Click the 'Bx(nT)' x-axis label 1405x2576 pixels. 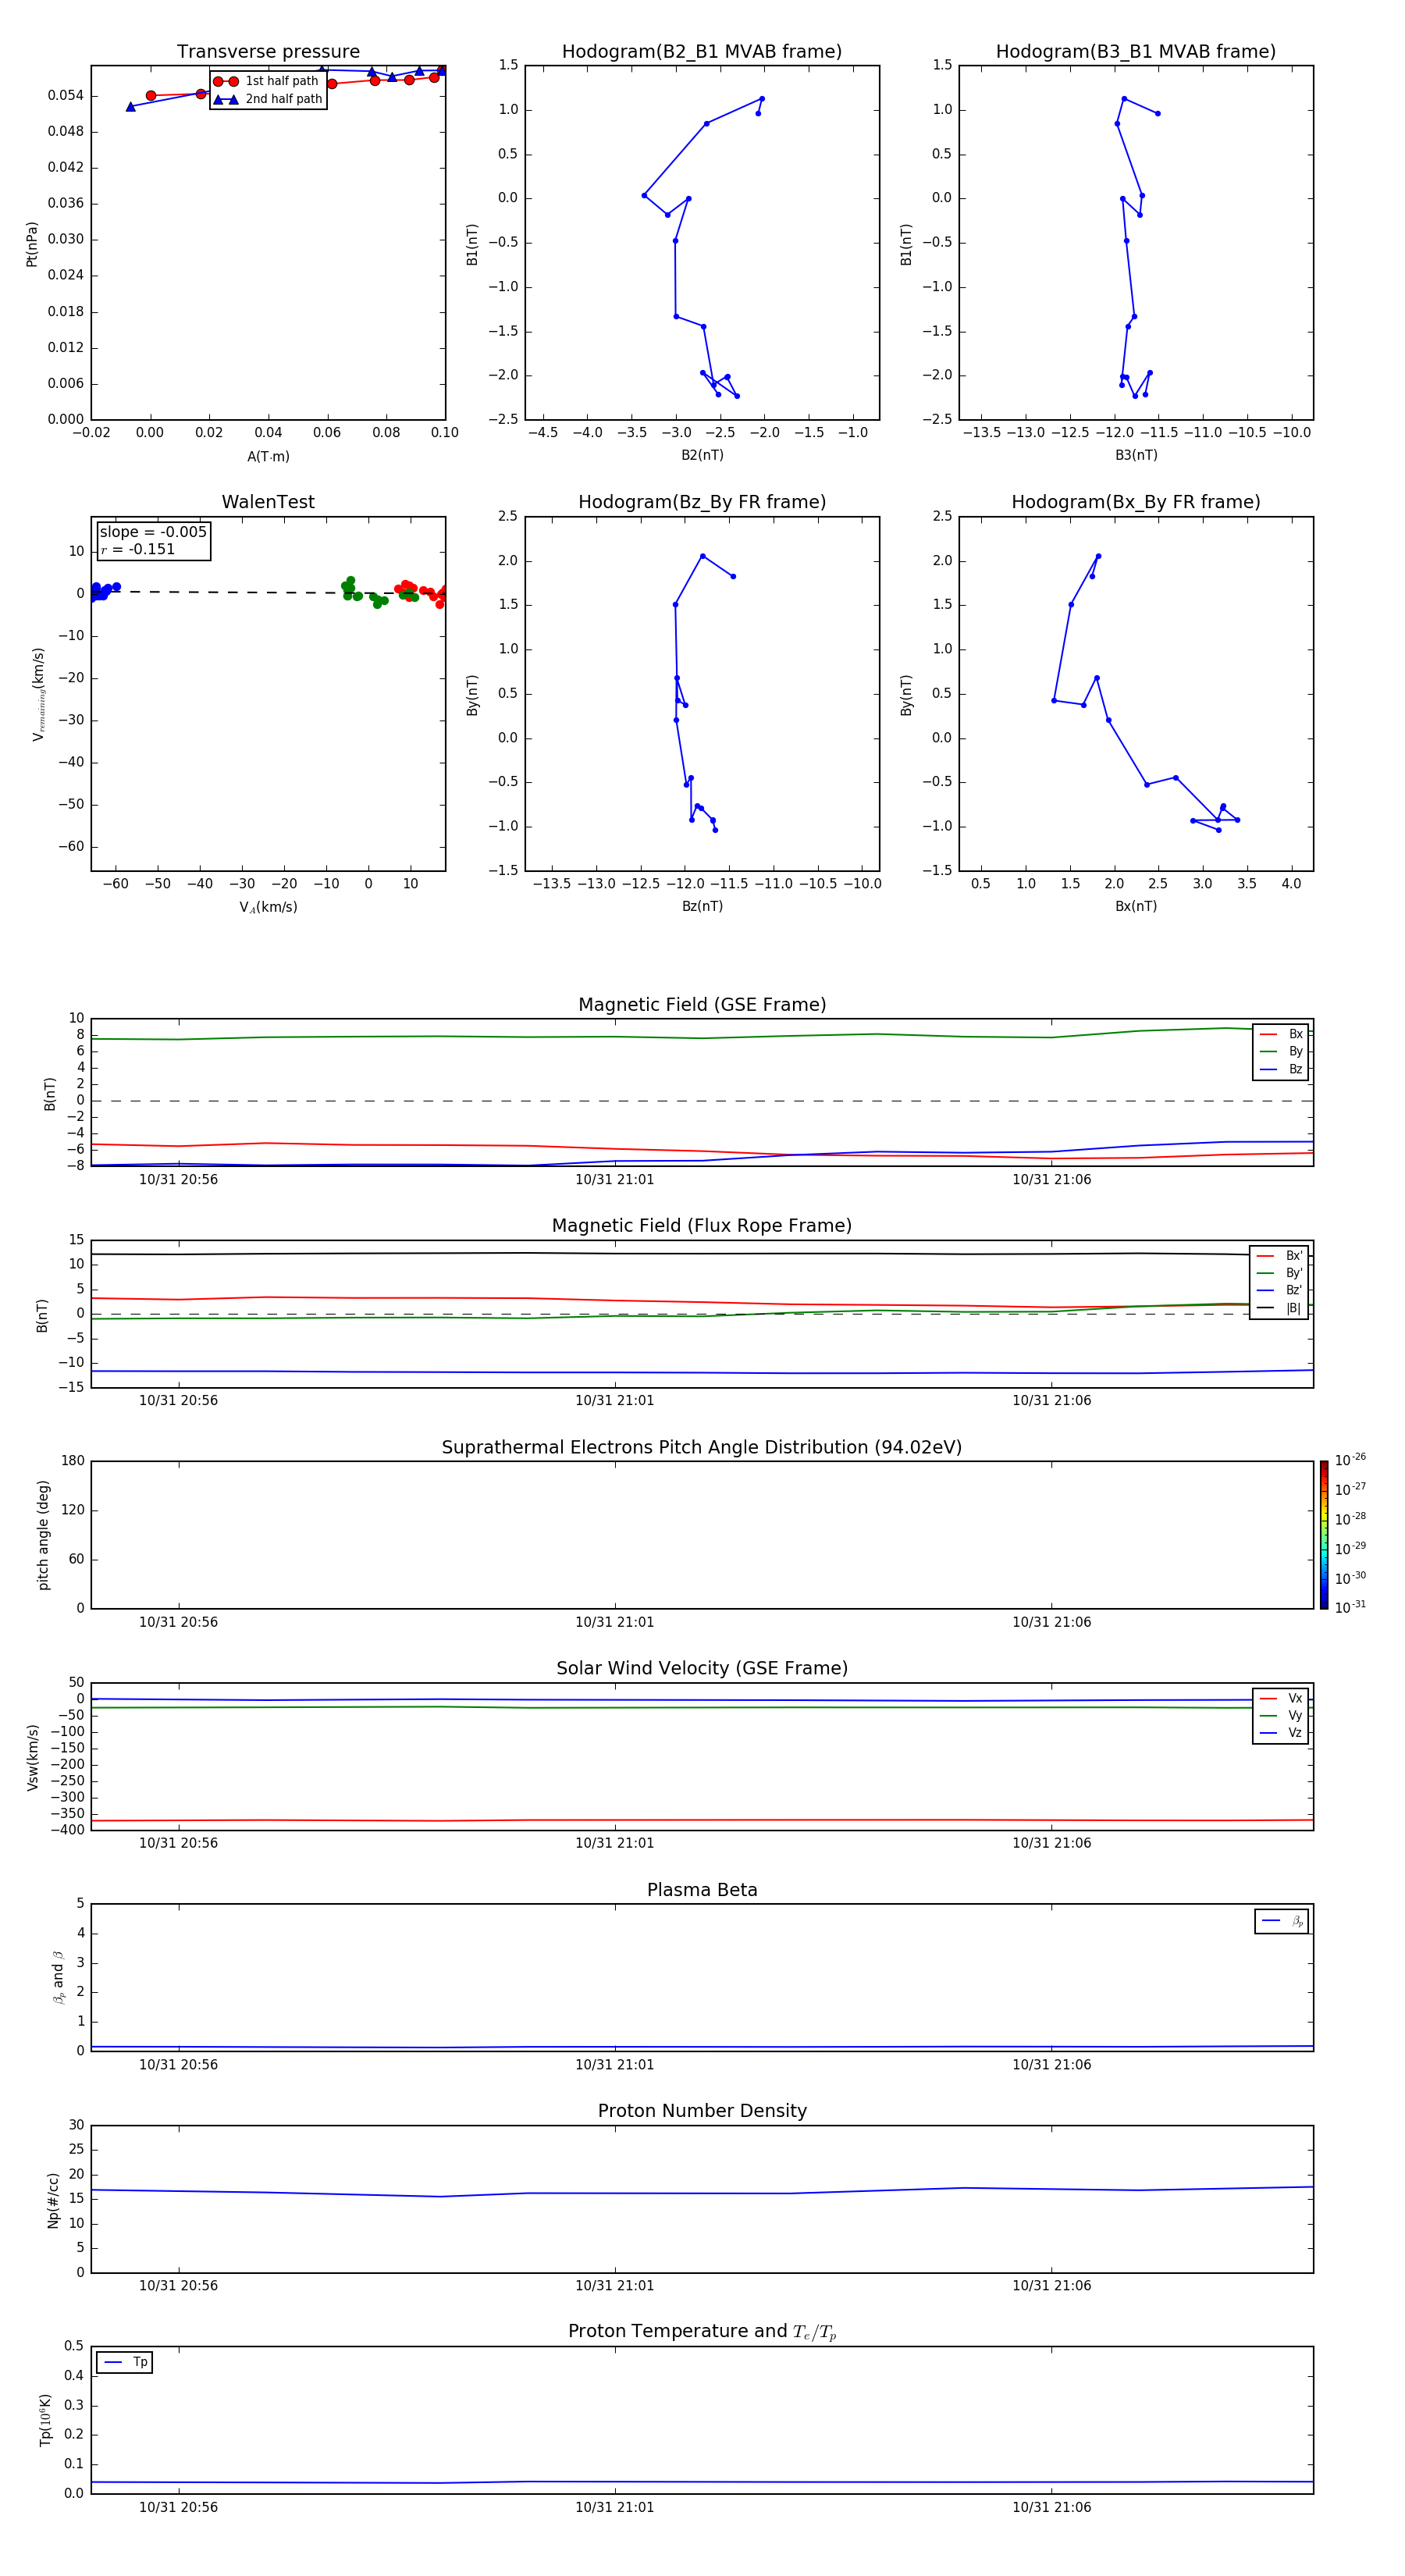tap(1136, 906)
